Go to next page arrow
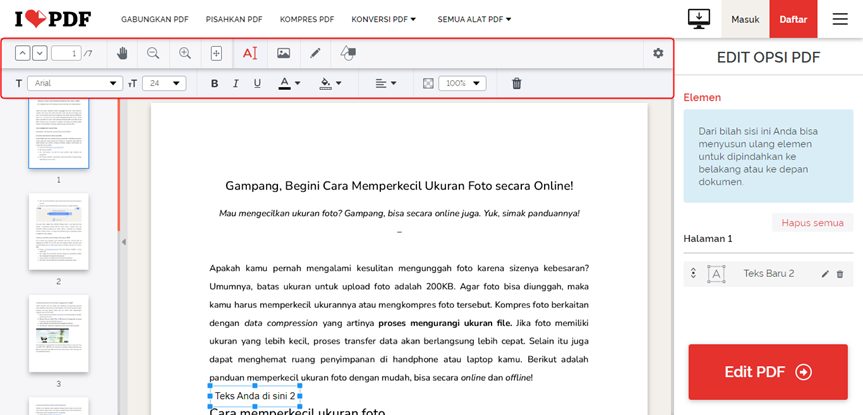The image size is (863, 415). (40, 53)
